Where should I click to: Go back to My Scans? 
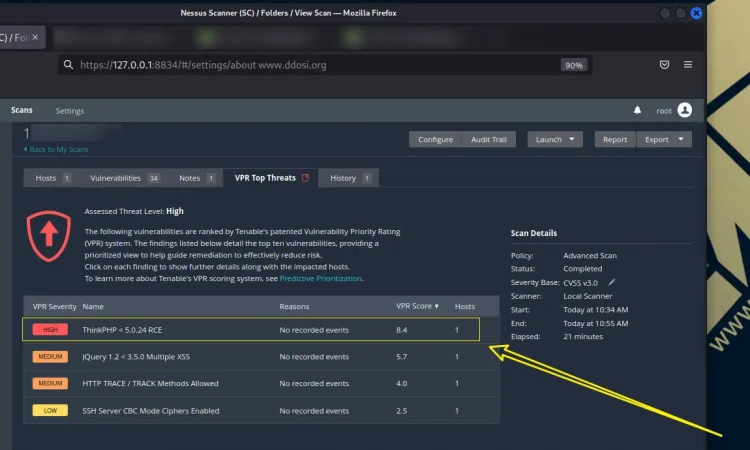[x=56, y=150]
